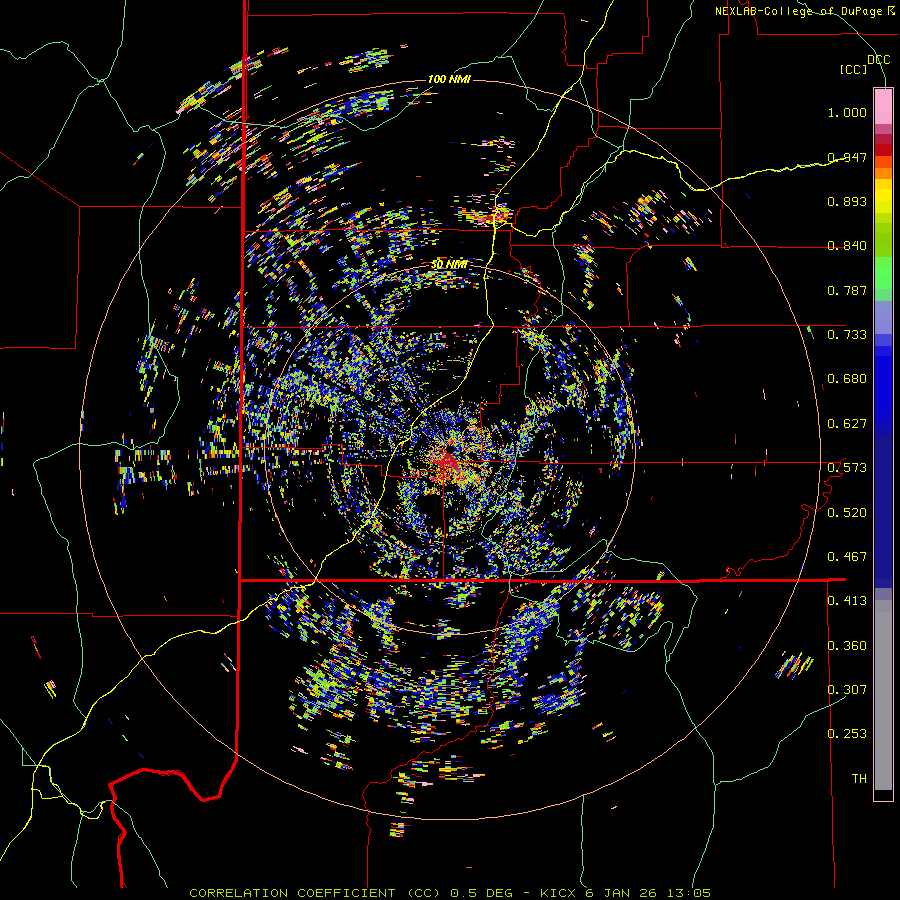Click the 13:05 timestamp in the caption

pyautogui.click(x=689, y=893)
